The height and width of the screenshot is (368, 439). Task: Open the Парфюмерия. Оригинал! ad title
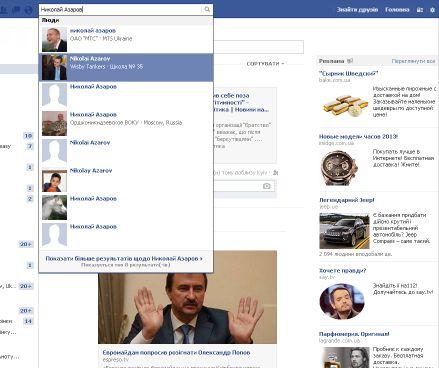[354, 334]
